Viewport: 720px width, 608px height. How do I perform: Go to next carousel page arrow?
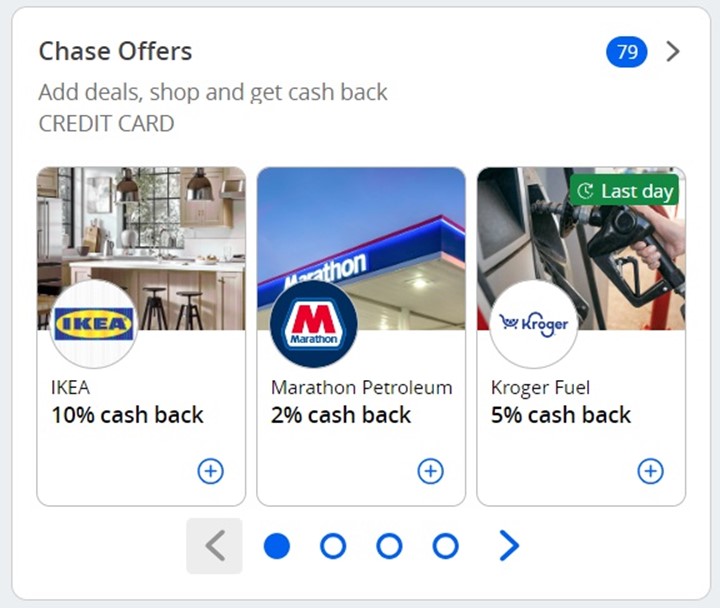(x=509, y=546)
